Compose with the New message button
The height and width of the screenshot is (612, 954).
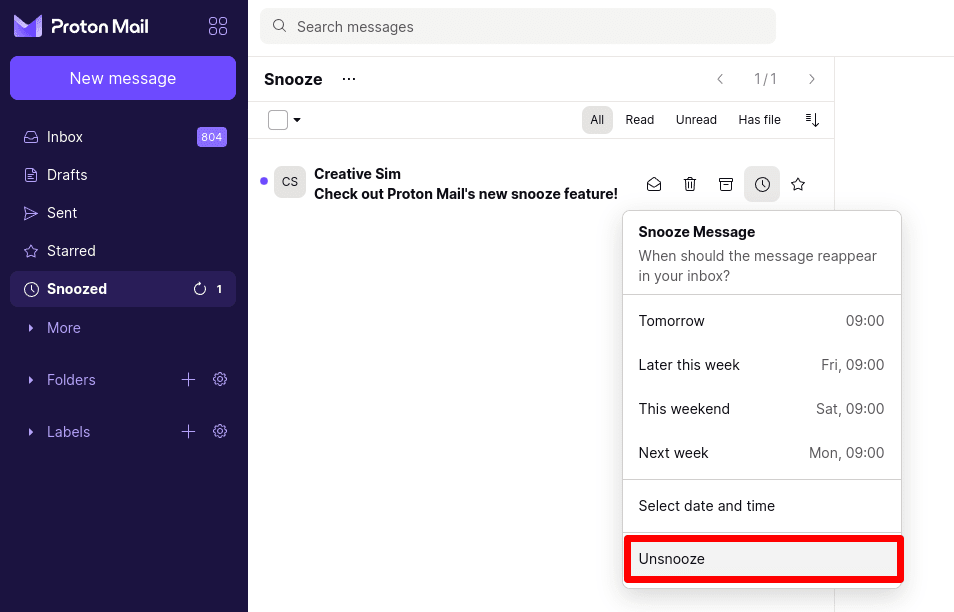pyautogui.click(x=123, y=78)
